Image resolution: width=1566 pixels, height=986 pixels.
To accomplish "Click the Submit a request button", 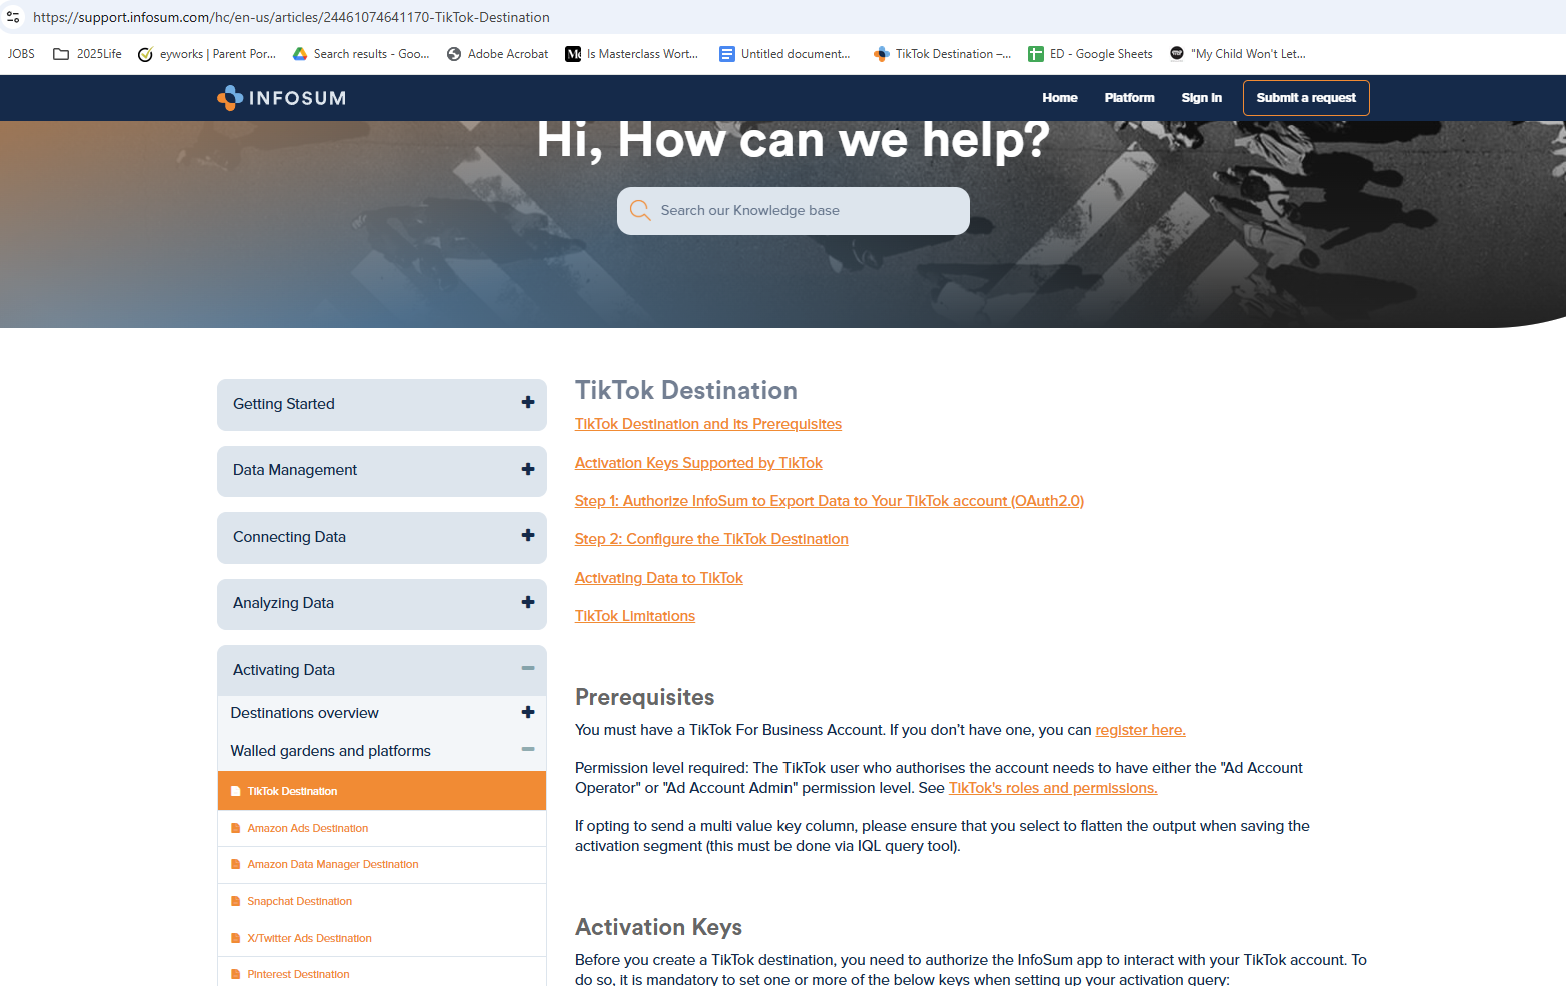I will point(1306,98).
